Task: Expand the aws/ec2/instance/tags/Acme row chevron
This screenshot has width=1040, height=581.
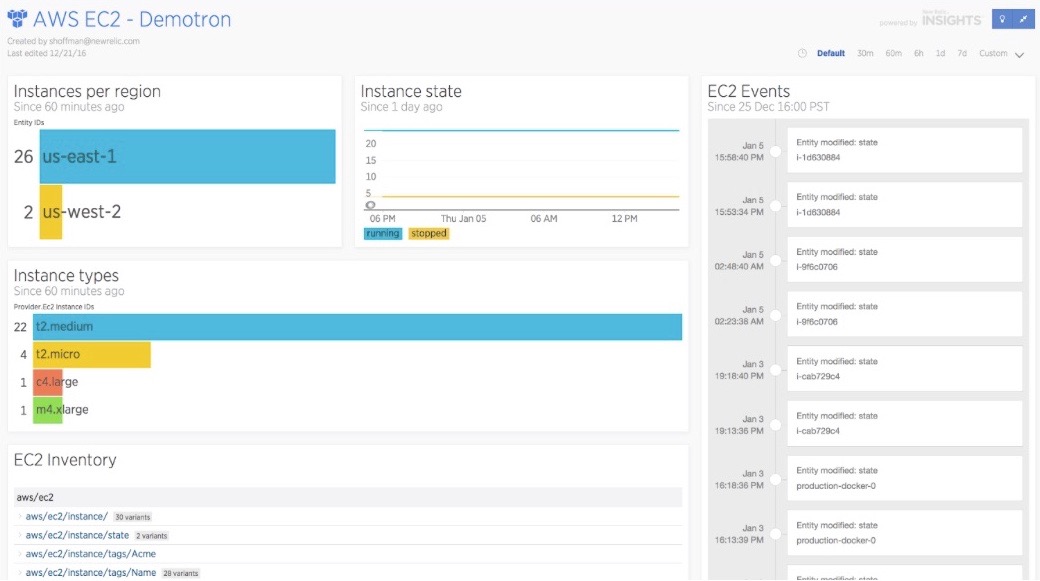Action: (19, 553)
